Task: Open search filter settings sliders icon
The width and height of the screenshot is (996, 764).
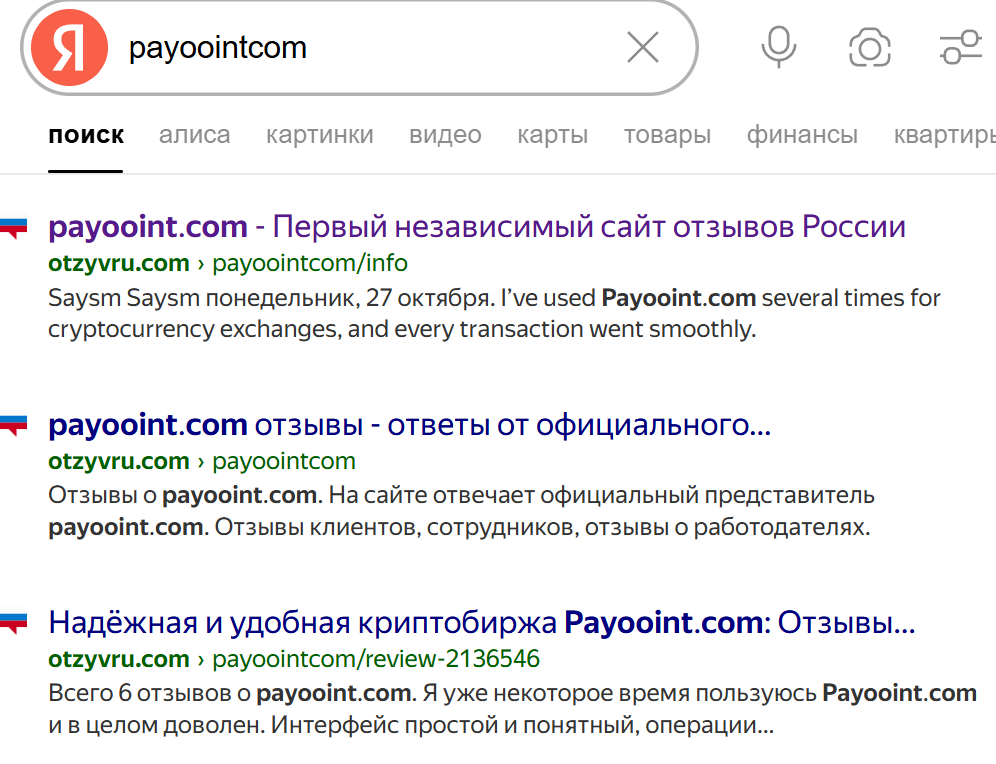Action: coord(960,47)
